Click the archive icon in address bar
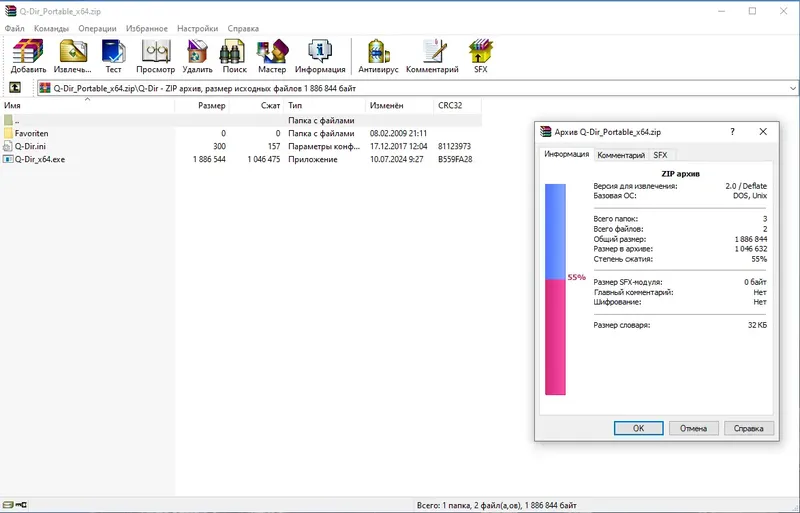This screenshot has height=513, width=800. 45,88
